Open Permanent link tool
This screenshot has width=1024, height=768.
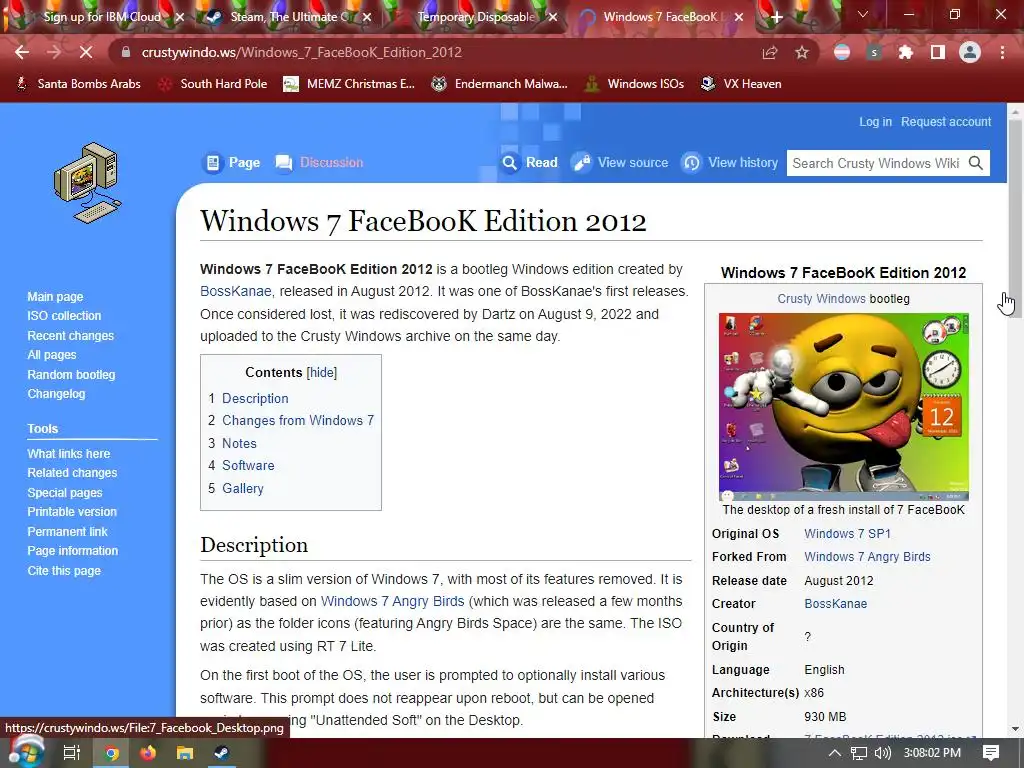tap(67, 532)
